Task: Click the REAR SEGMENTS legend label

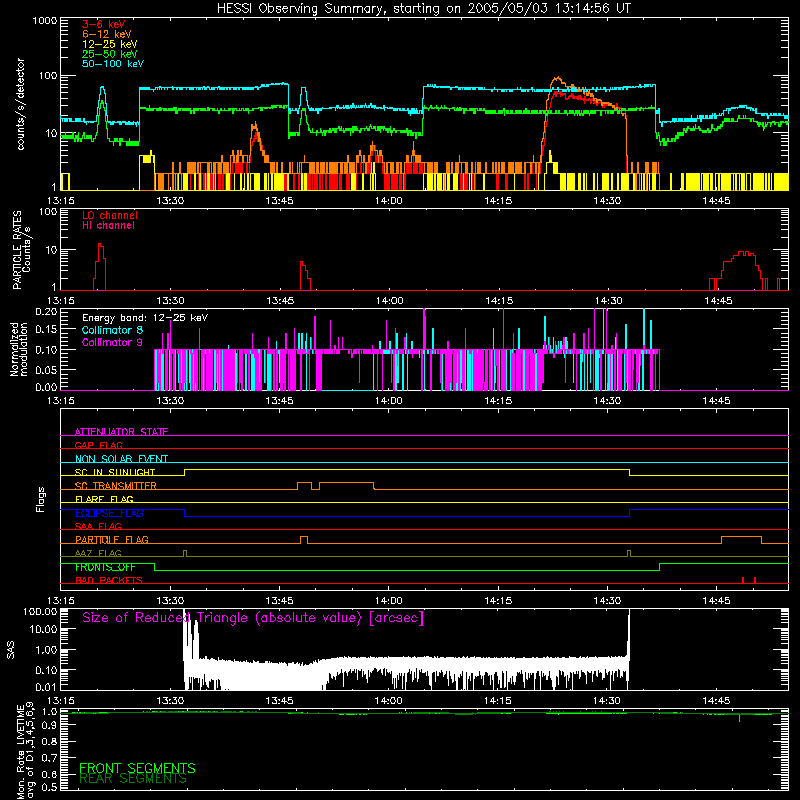Action: pyautogui.click(x=133, y=779)
